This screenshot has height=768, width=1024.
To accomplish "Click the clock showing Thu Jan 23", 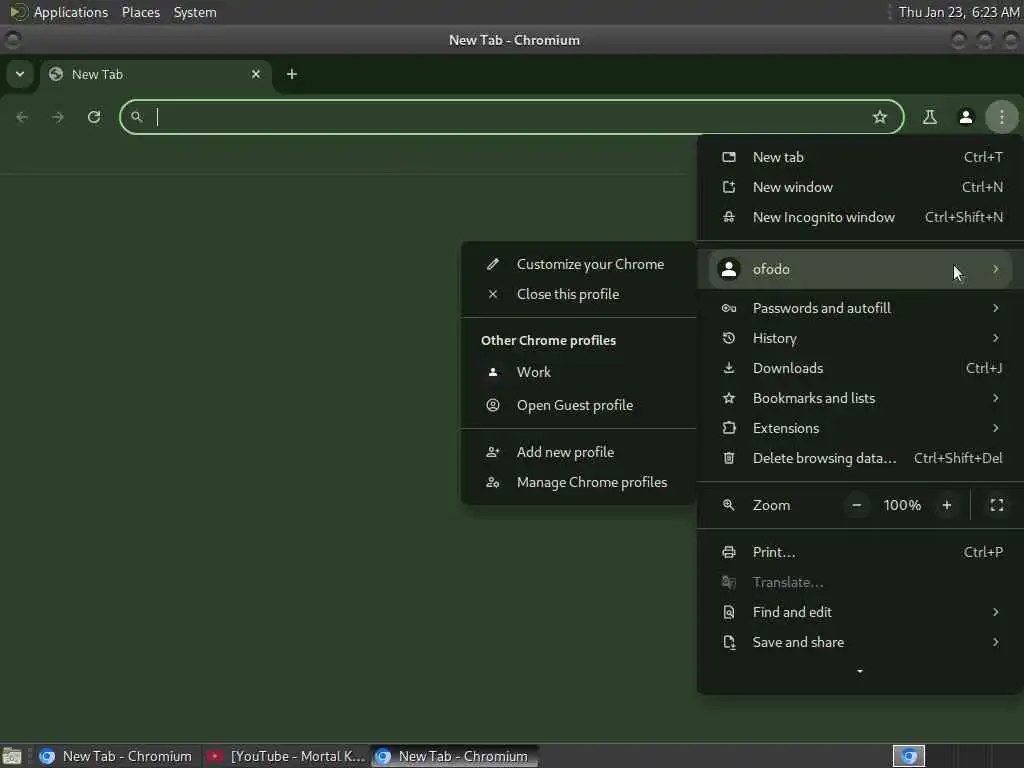I will coord(959,12).
